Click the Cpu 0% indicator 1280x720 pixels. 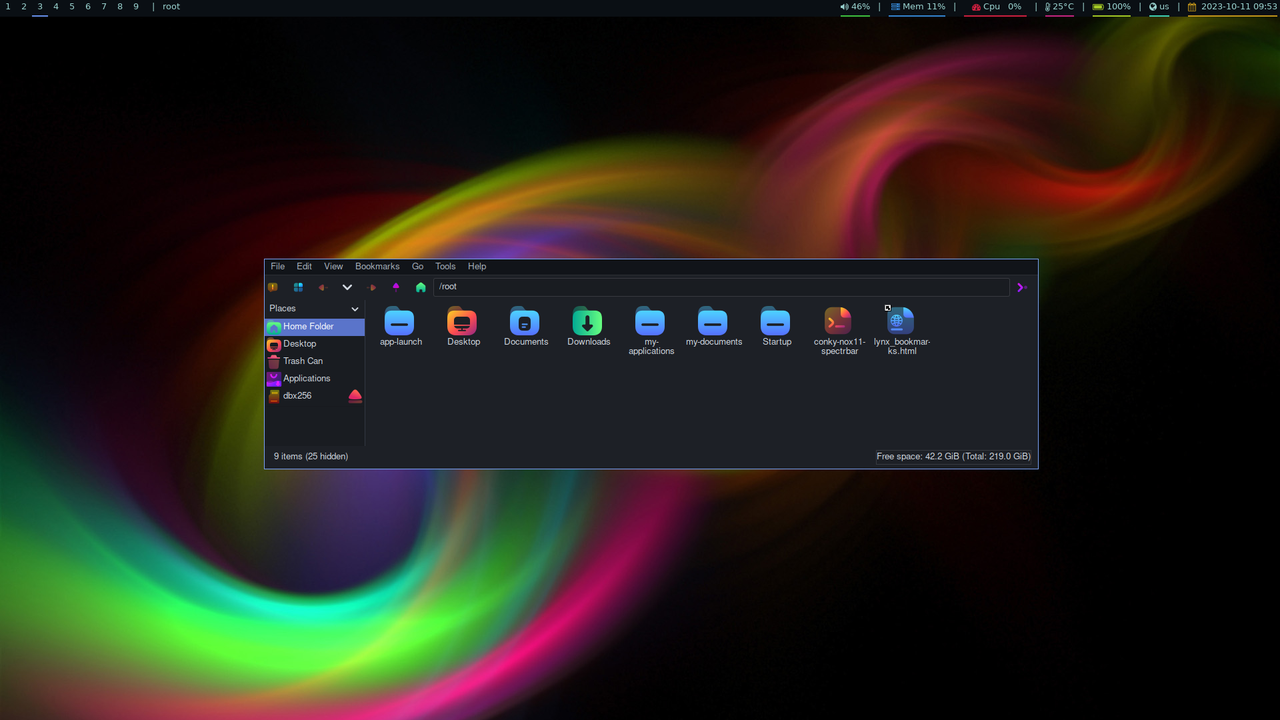click(996, 7)
